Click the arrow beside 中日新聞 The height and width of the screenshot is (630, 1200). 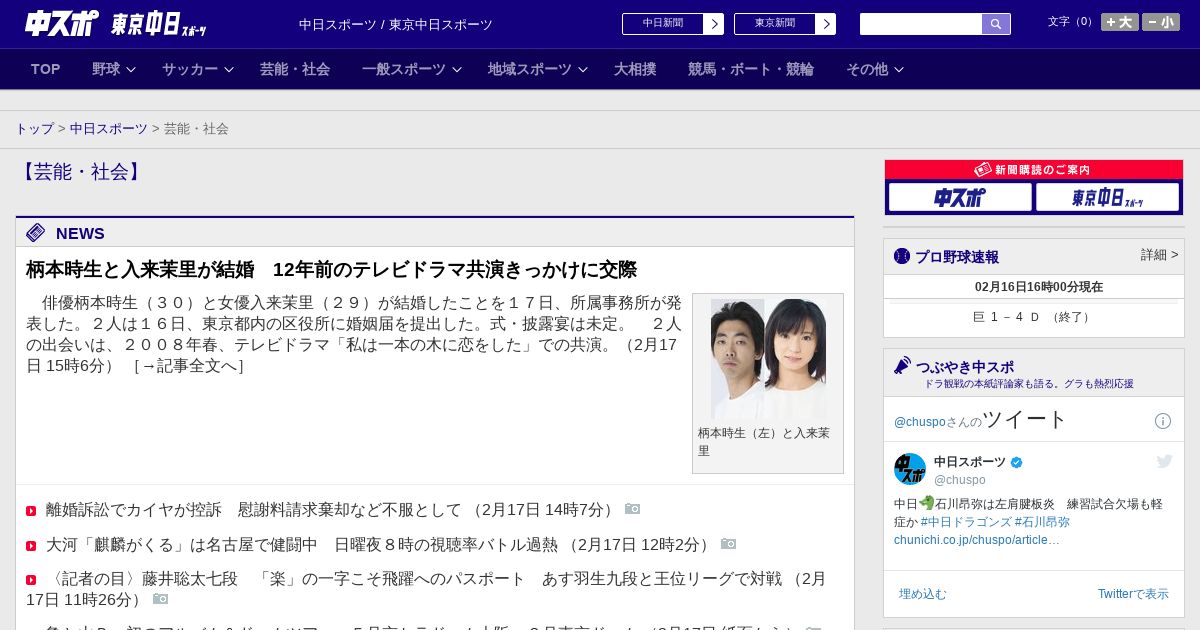[714, 24]
